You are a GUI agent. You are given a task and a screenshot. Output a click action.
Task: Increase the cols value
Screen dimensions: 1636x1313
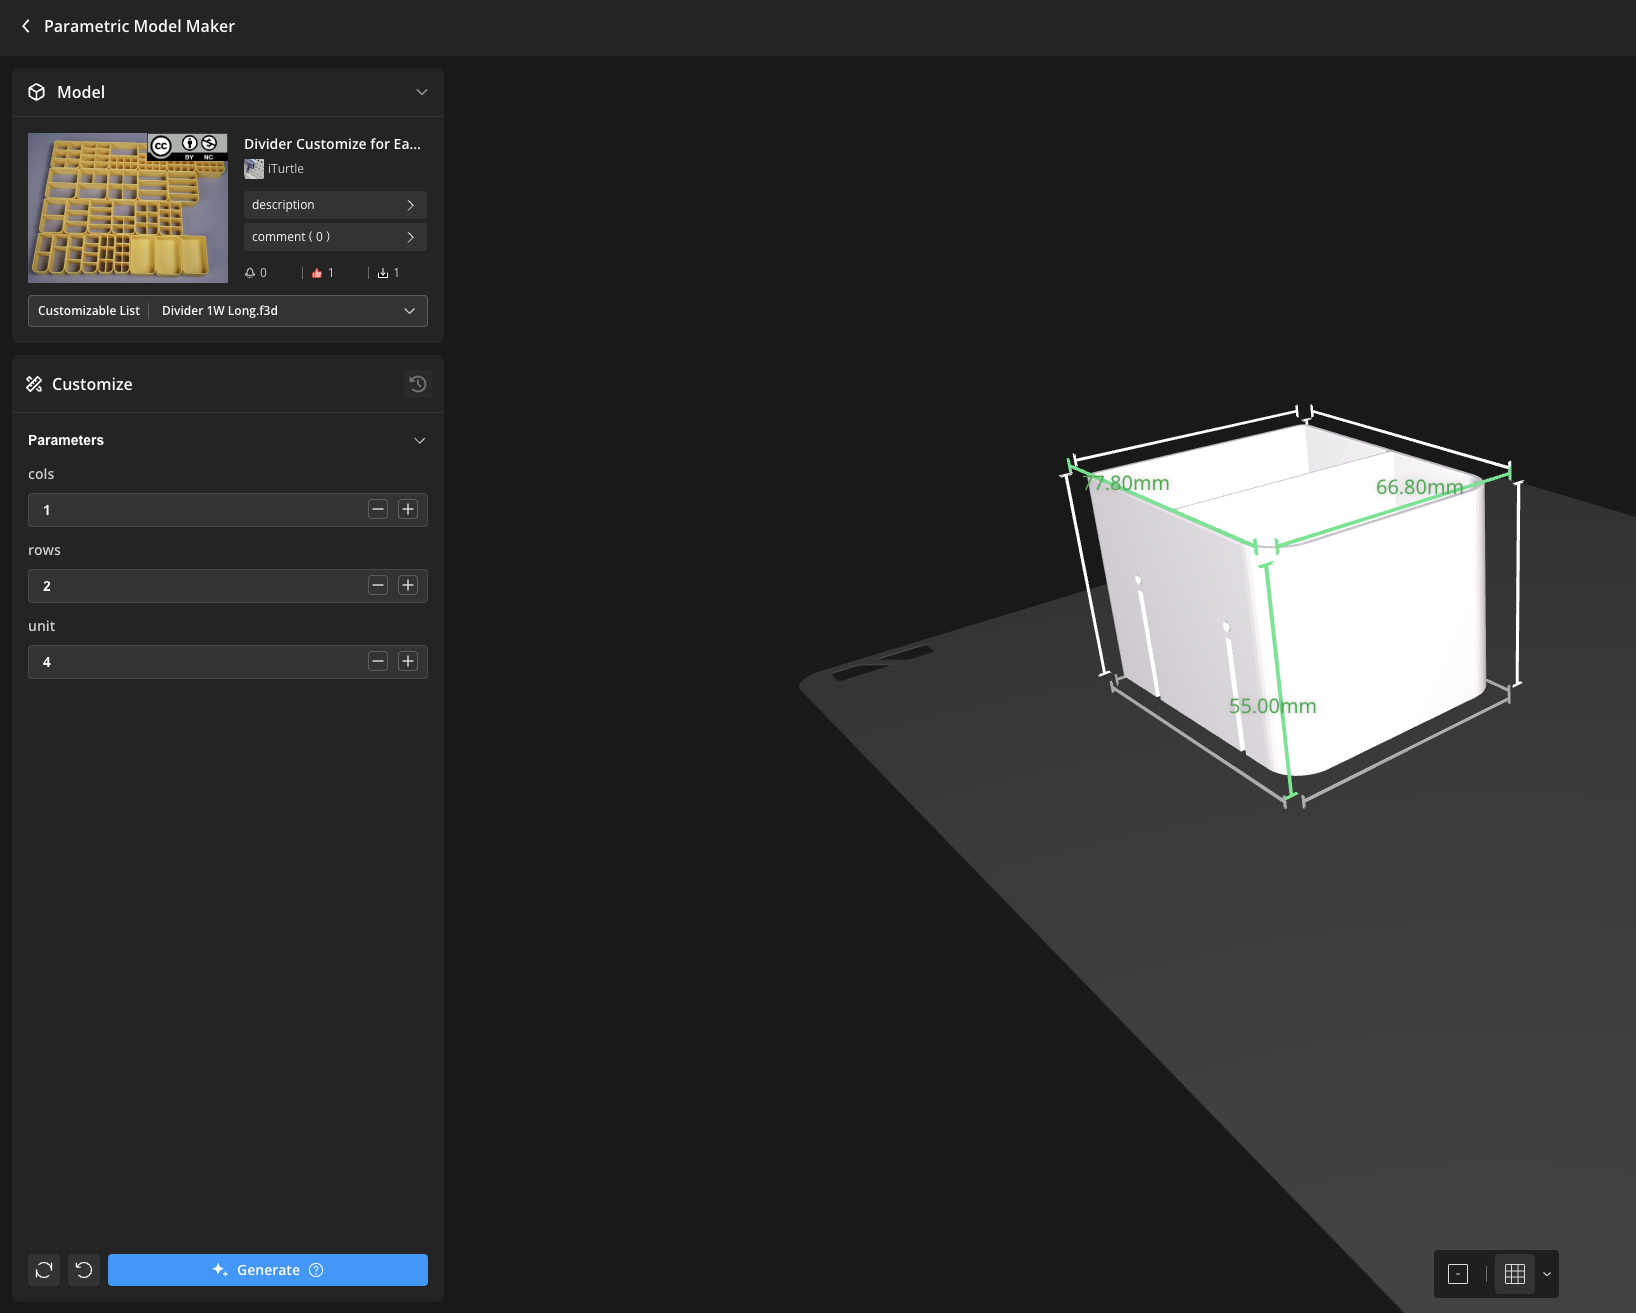click(408, 510)
